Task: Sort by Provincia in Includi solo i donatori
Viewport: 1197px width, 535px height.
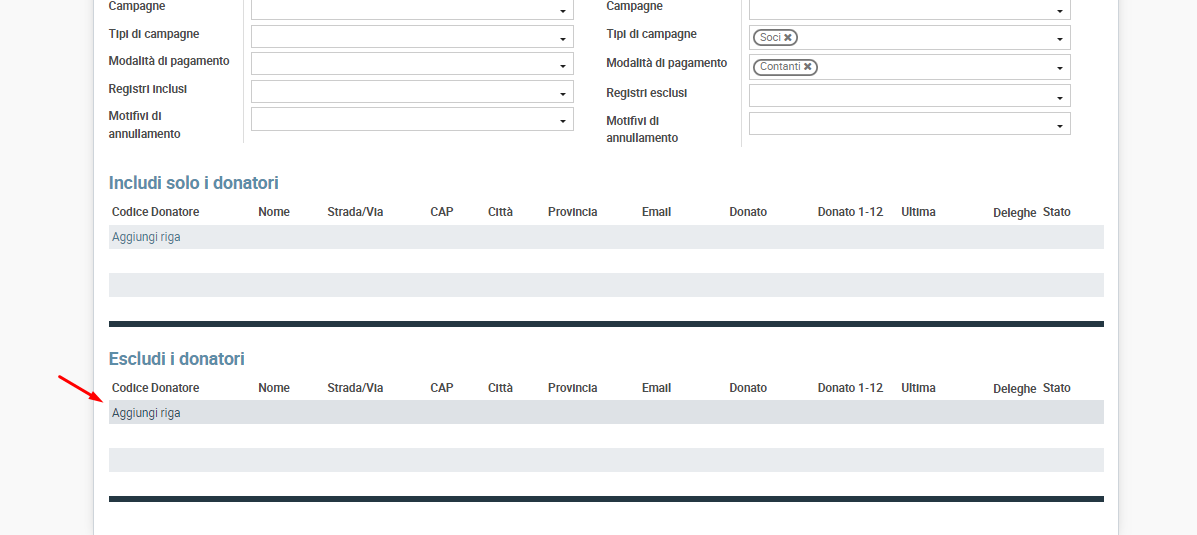Action: coord(572,212)
